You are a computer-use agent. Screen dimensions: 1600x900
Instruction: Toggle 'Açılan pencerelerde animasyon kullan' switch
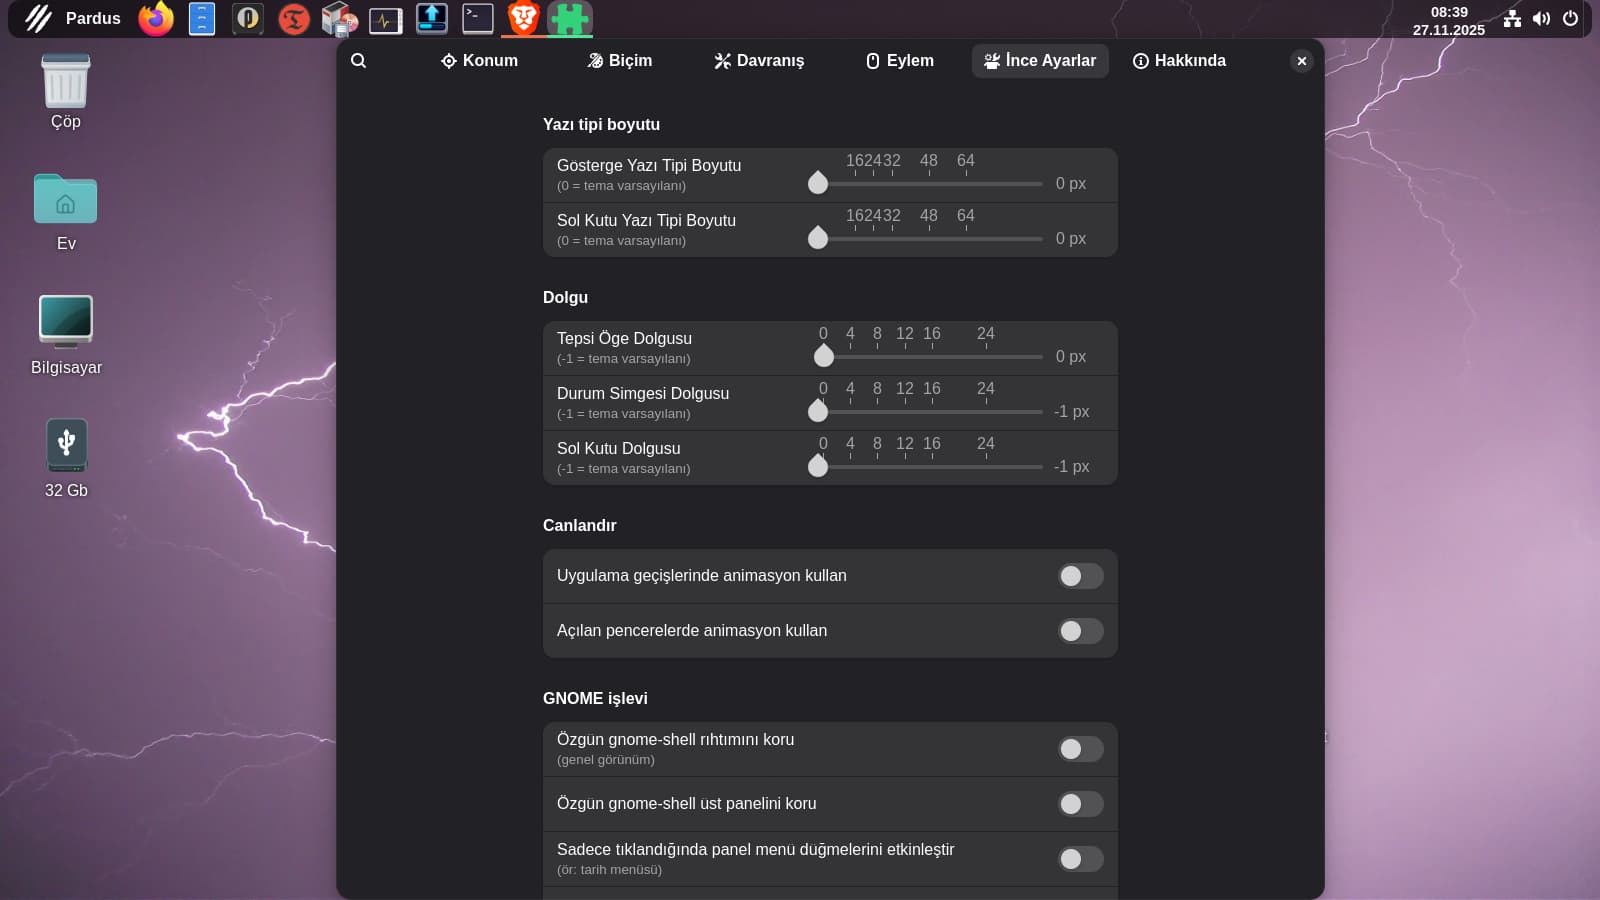pyautogui.click(x=1080, y=631)
